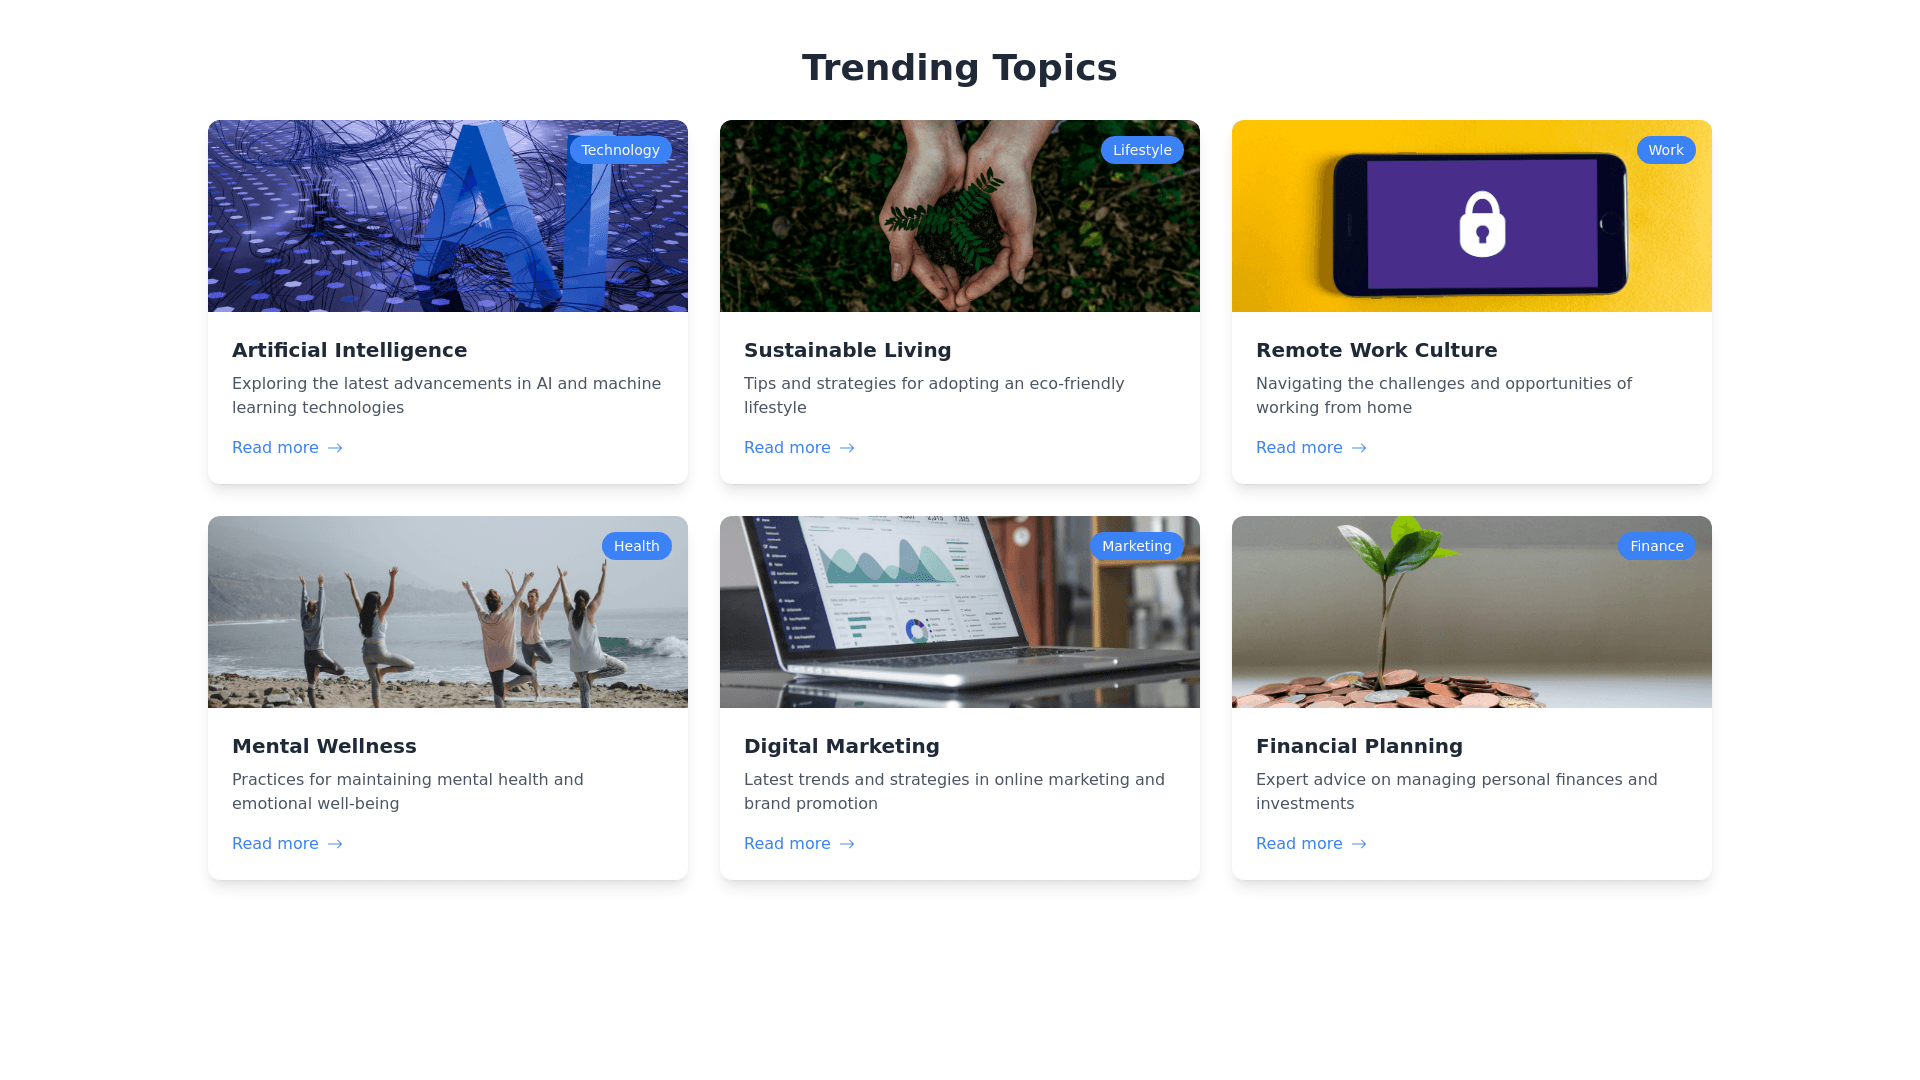Select the Health category badge
The height and width of the screenshot is (1080, 1920).
click(x=636, y=546)
